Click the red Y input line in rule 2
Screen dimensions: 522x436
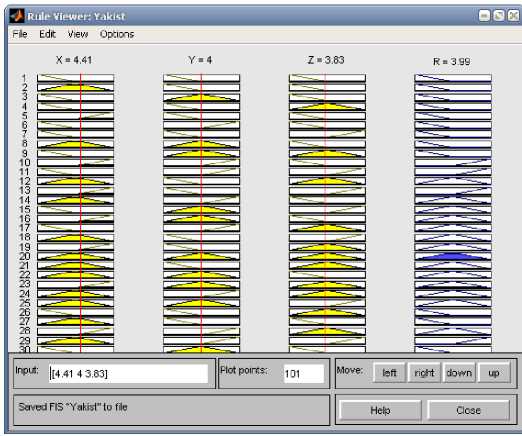pos(201,87)
